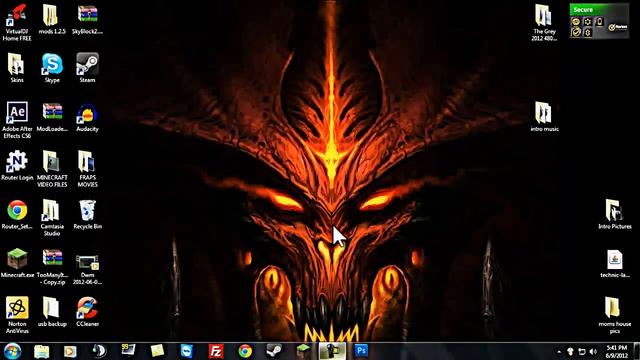Open TeamViewer from the taskbar
Image resolution: width=640 pixels, height=360 pixels.
187,351
